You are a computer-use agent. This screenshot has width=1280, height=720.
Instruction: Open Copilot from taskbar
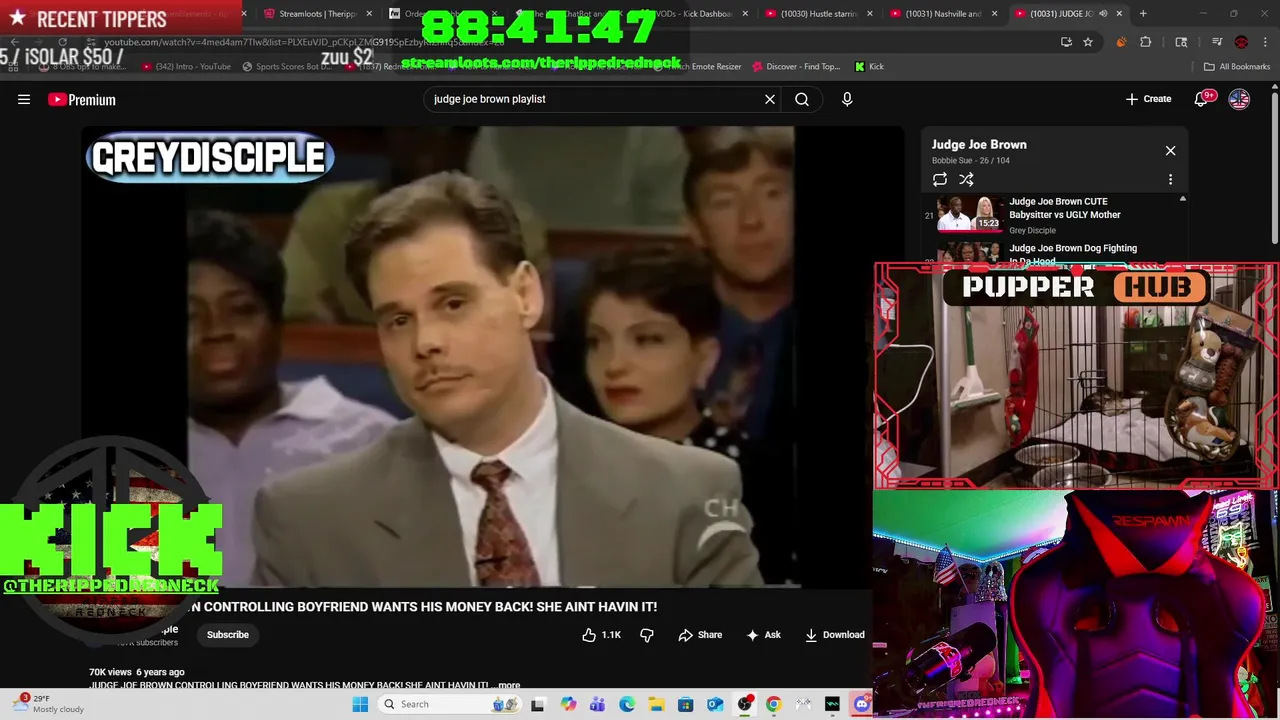[x=568, y=704]
